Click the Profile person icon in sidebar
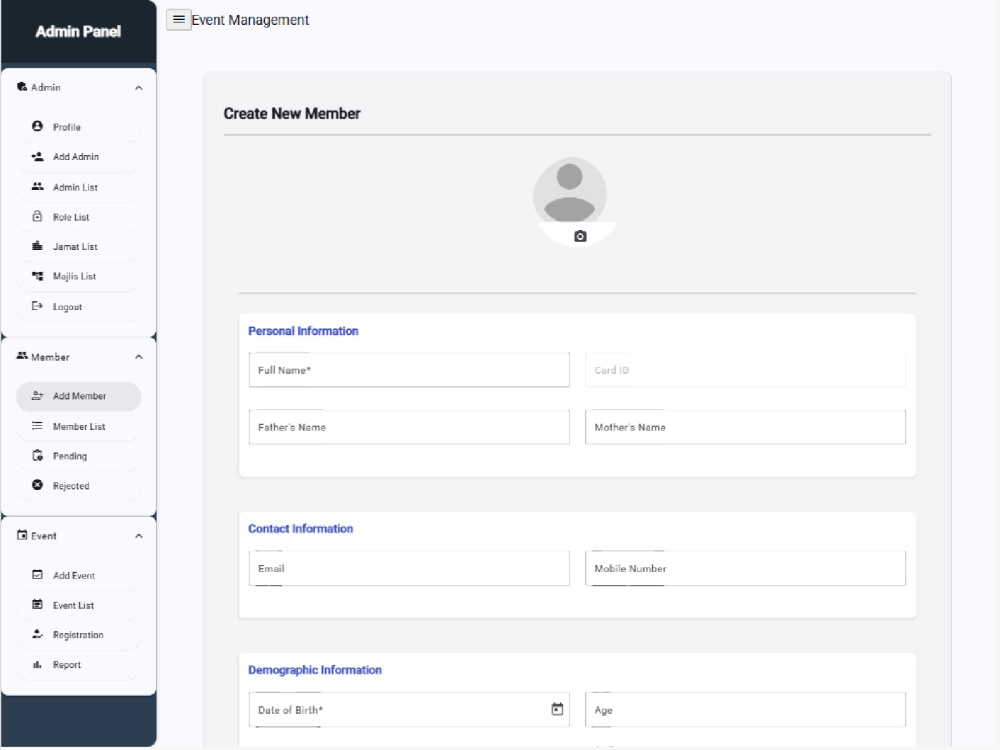The width and height of the screenshot is (1000, 750). 38,126
